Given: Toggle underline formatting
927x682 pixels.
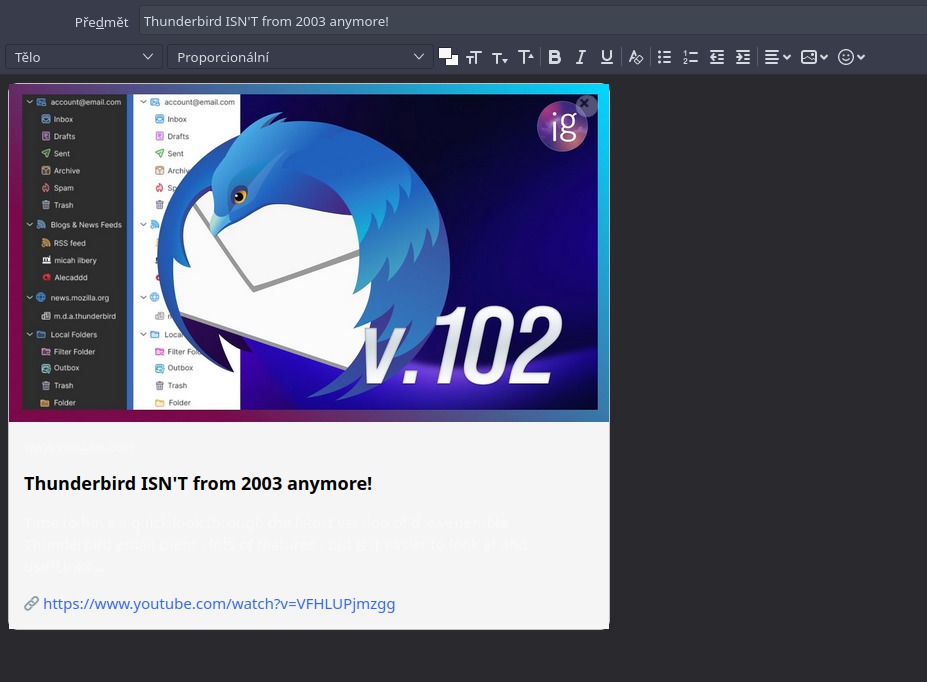Looking at the screenshot, I should tap(607, 57).
